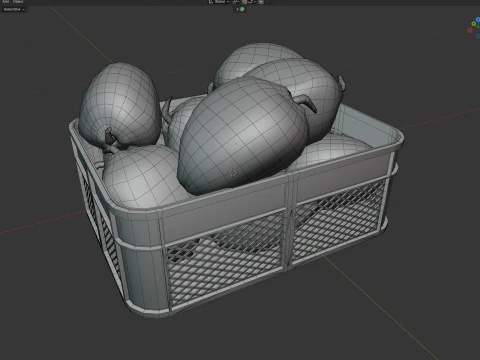This screenshot has width=480, height=360.
Task: Click the 3D cursor on the front pear
Action: click(233, 172)
